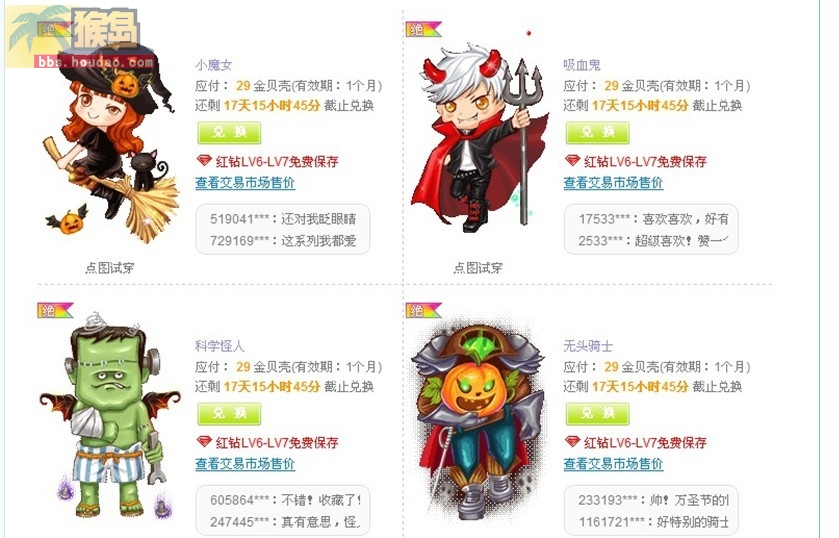Try on the 科学怪人 Frankenstein avatar image
Screen dimensions: 839x538
(110, 418)
